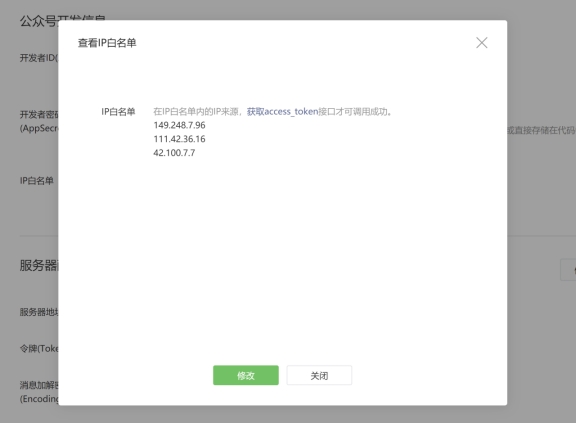Image resolution: width=576 pixels, height=424 pixels.
Task: Select the IP address 149.248.7.96
Action: [x=179, y=125]
